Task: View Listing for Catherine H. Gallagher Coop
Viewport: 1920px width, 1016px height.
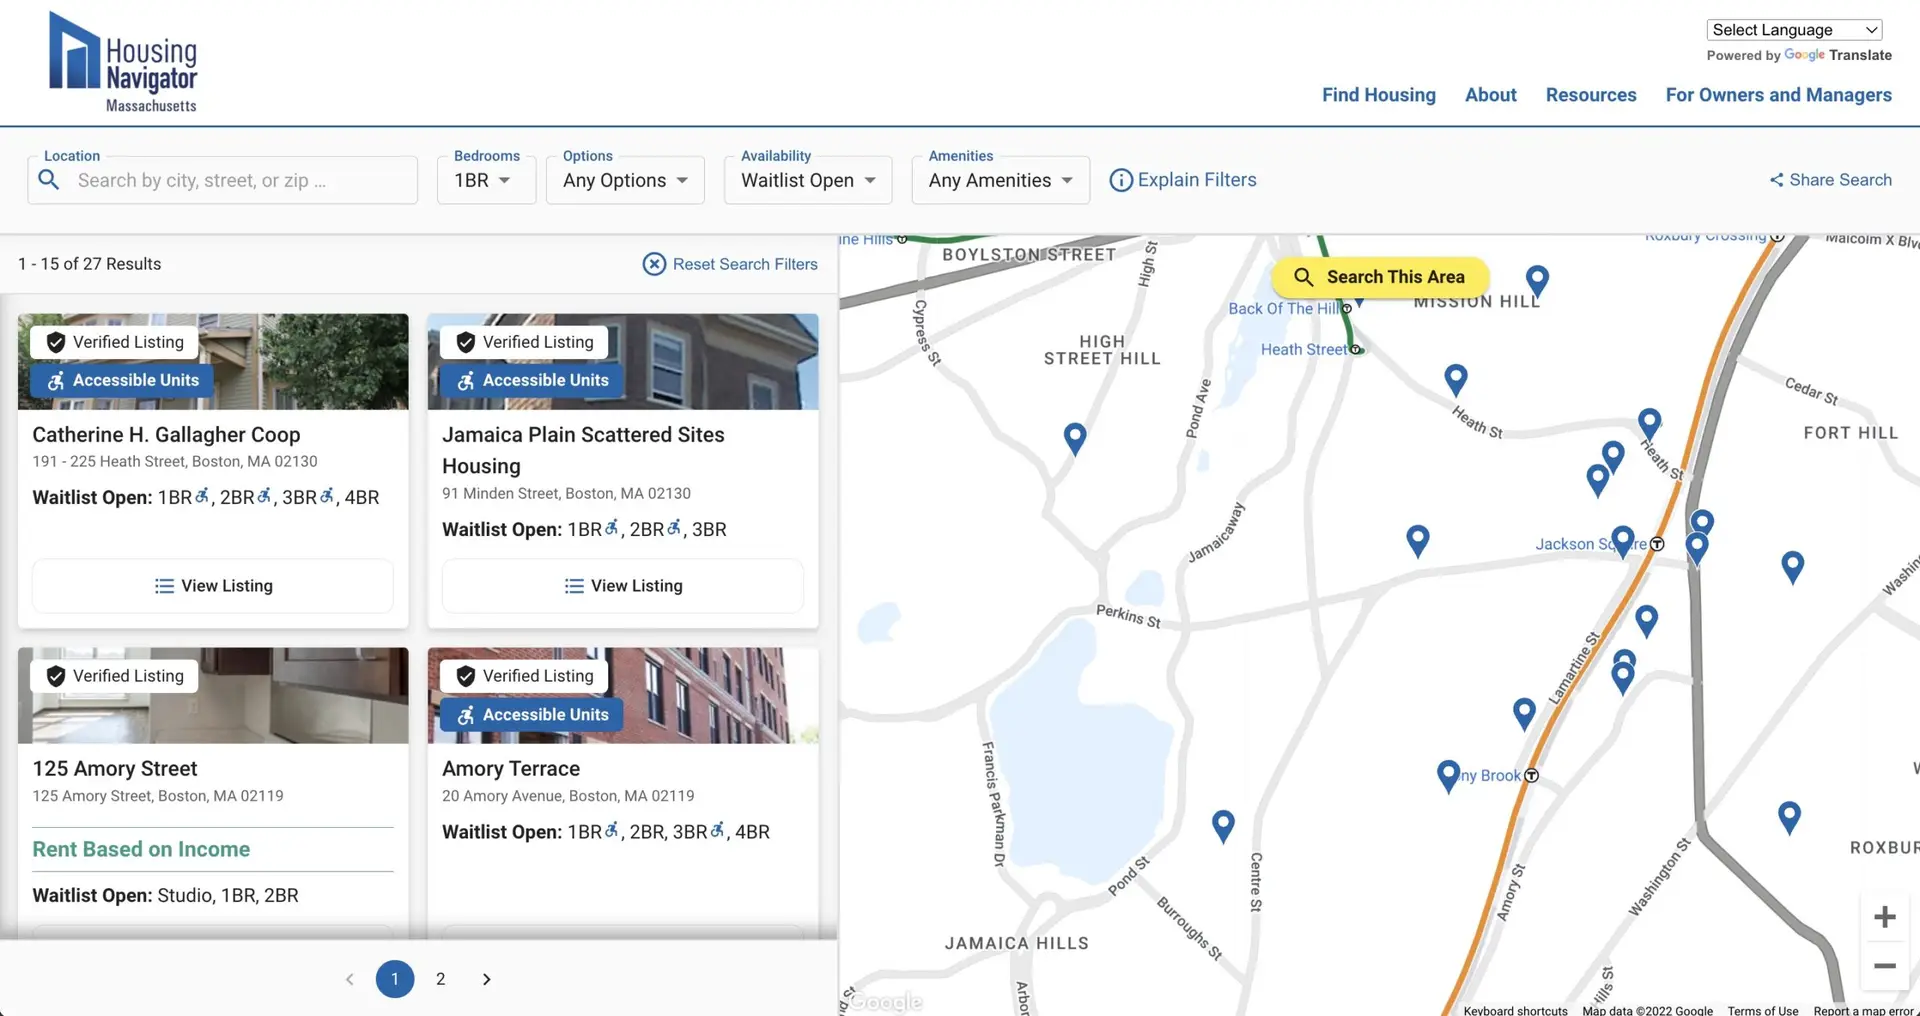Action: (213, 586)
